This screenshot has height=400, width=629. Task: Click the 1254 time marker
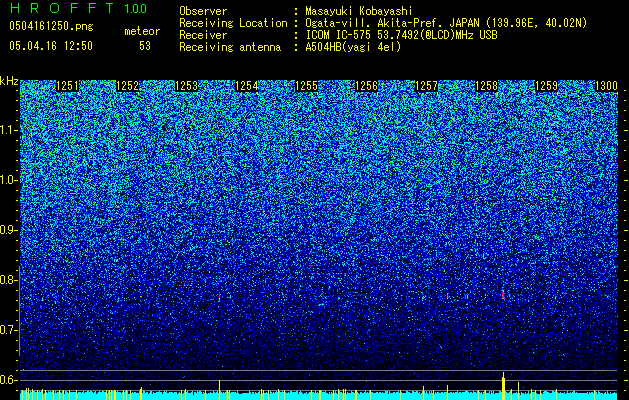point(246,86)
